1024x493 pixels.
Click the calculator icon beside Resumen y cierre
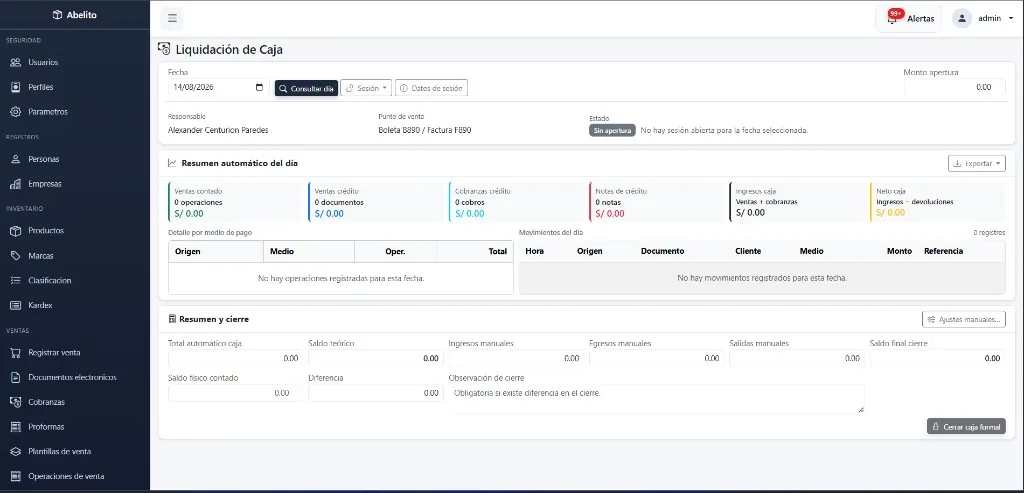172,319
